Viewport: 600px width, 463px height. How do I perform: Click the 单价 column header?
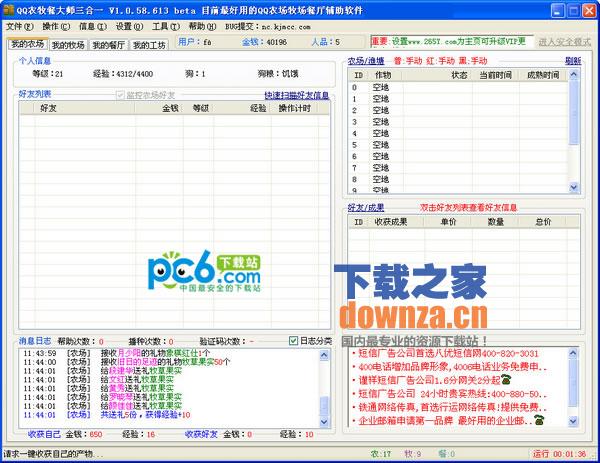tap(448, 222)
